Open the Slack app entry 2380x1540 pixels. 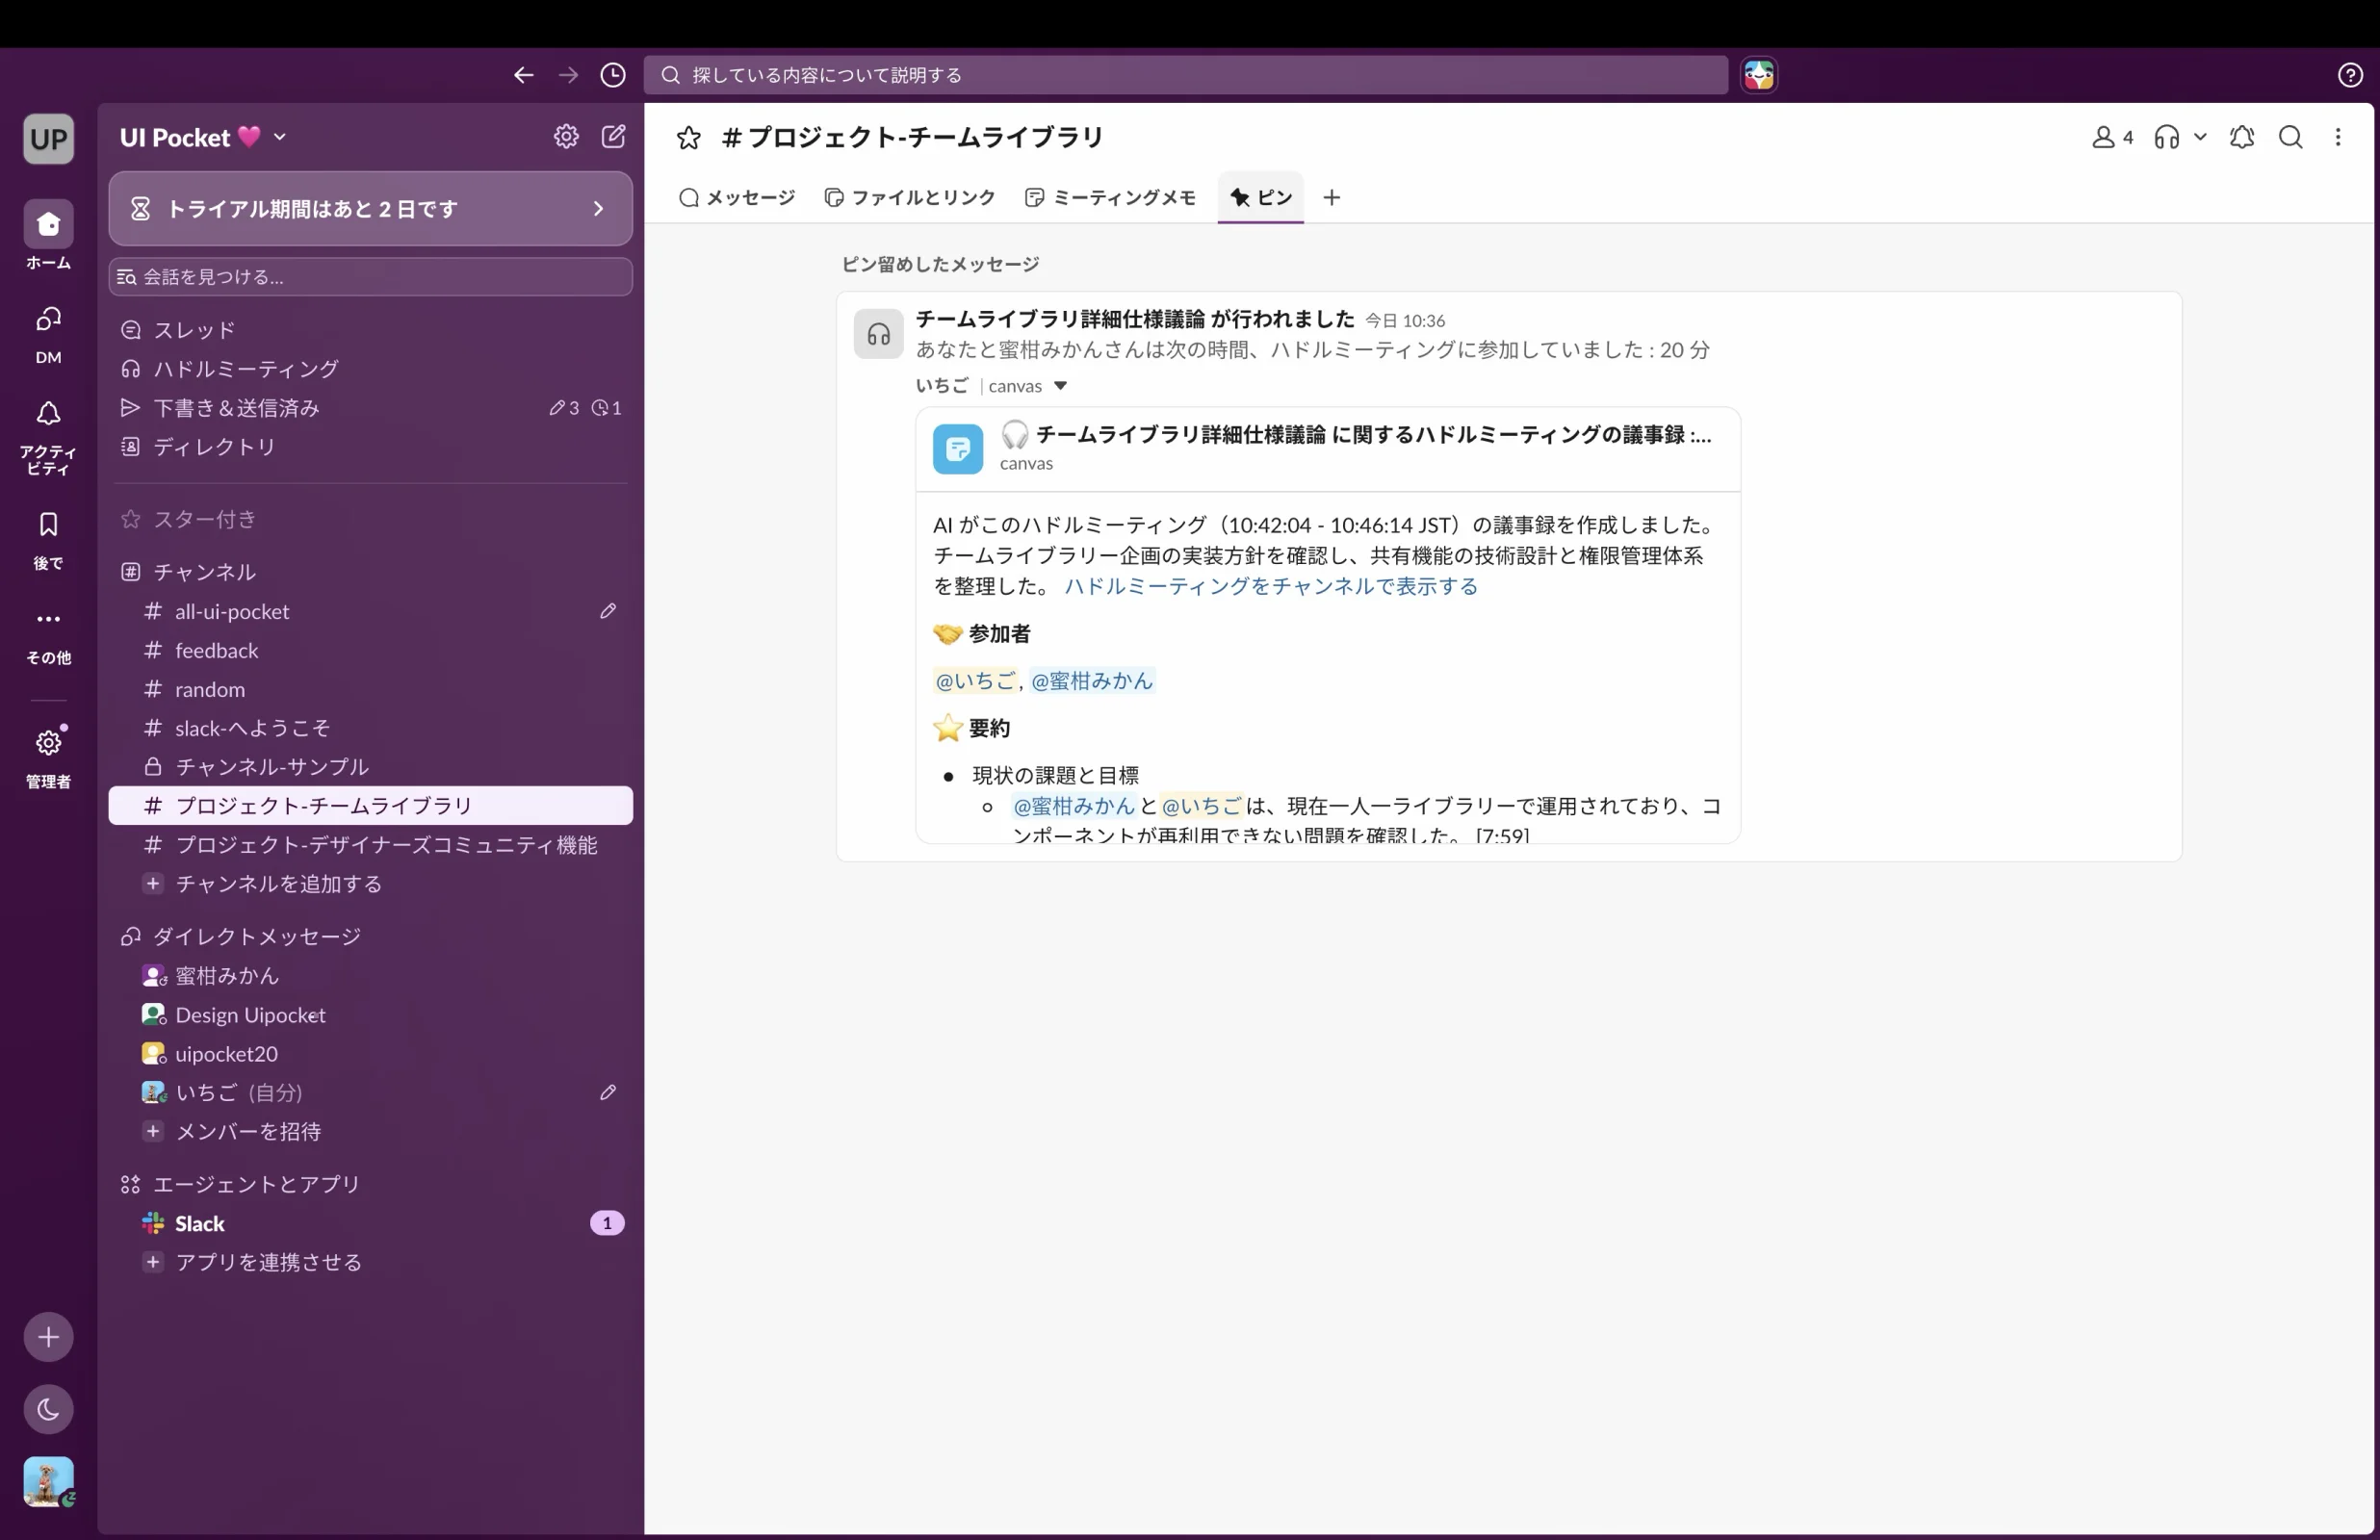pyautogui.click(x=370, y=1224)
